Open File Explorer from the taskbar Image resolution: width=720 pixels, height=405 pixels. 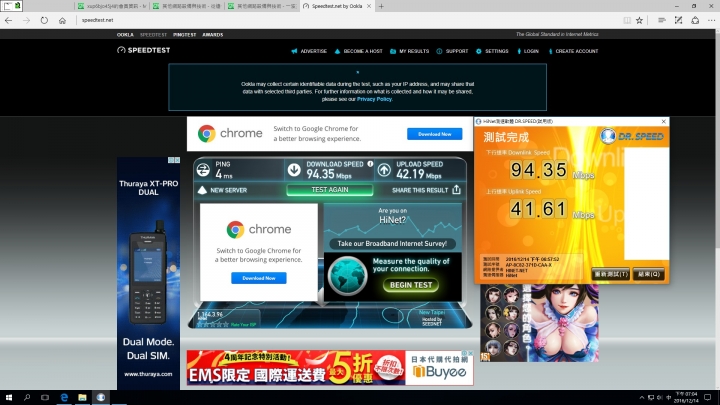tap(82, 398)
